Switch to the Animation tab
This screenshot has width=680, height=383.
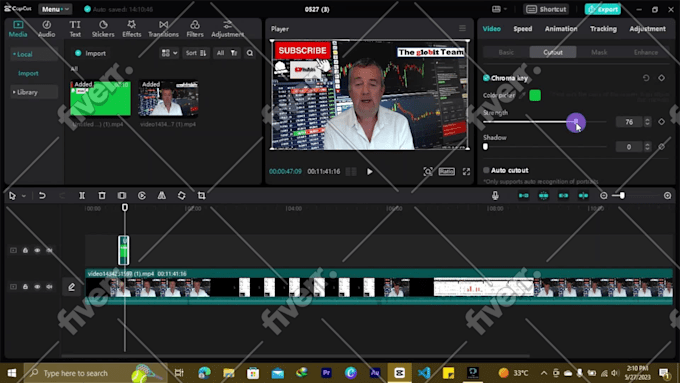tap(561, 29)
